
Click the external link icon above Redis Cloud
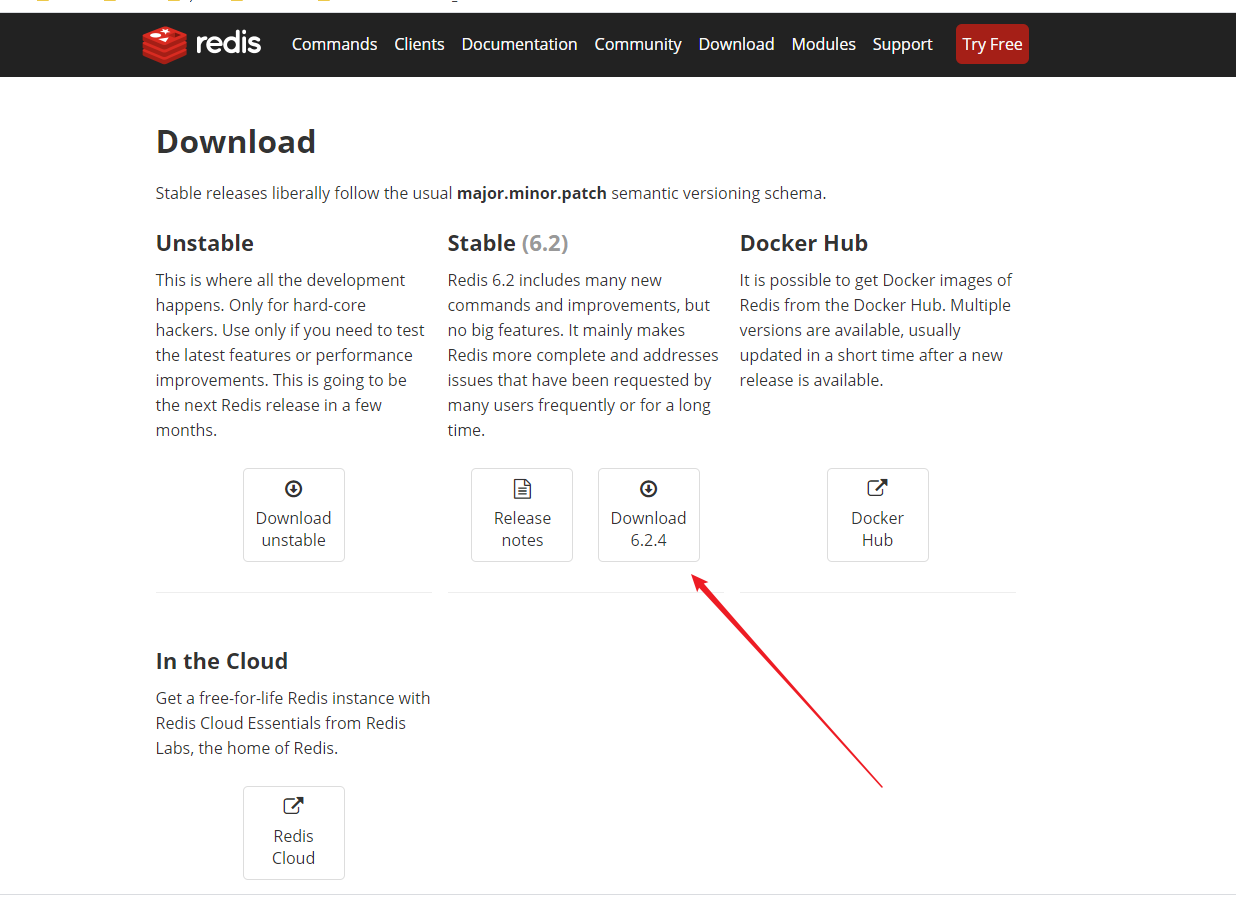click(294, 806)
